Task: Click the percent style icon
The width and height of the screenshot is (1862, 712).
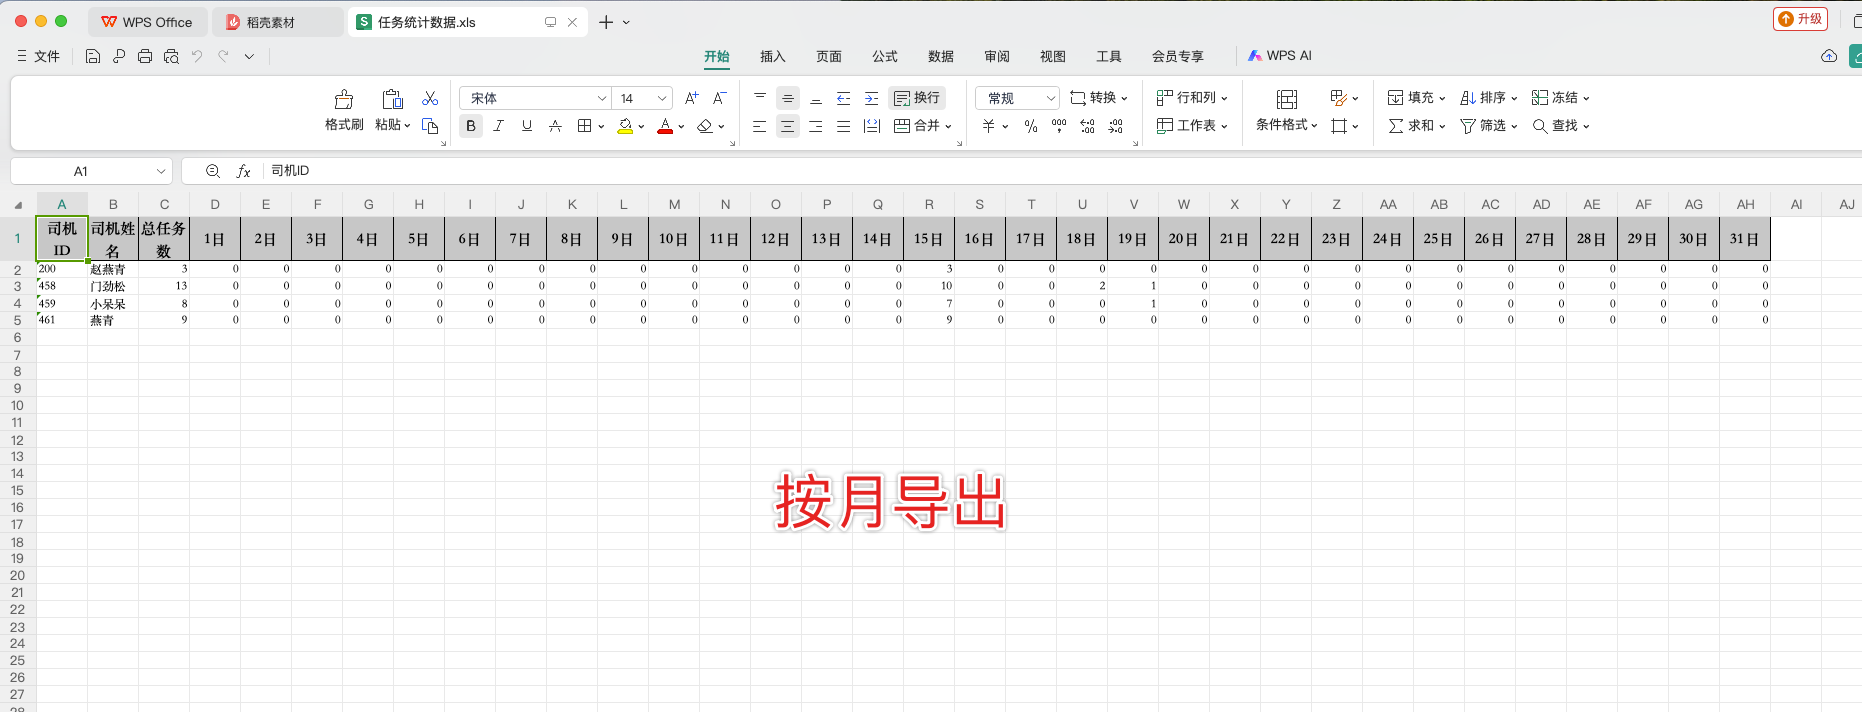Action: [x=1031, y=126]
